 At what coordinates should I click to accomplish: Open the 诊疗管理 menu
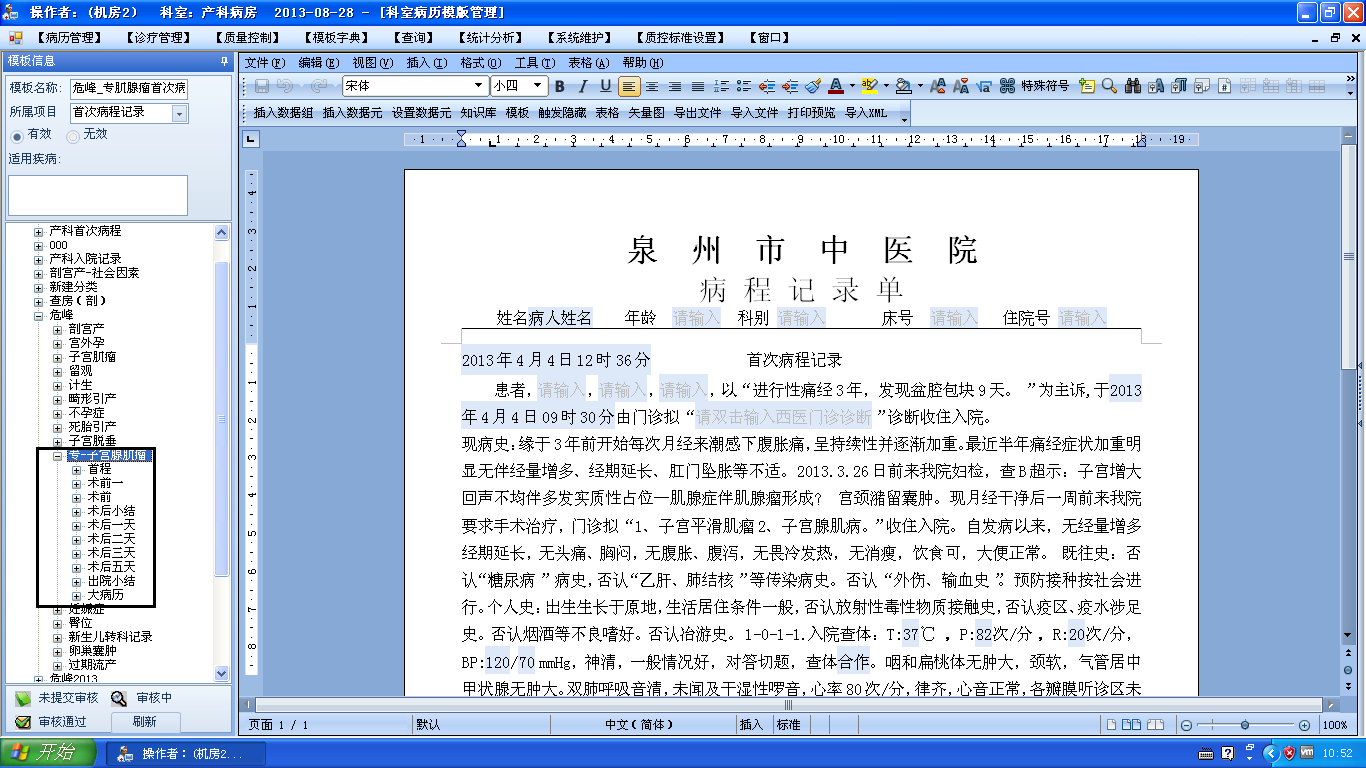coord(158,38)
